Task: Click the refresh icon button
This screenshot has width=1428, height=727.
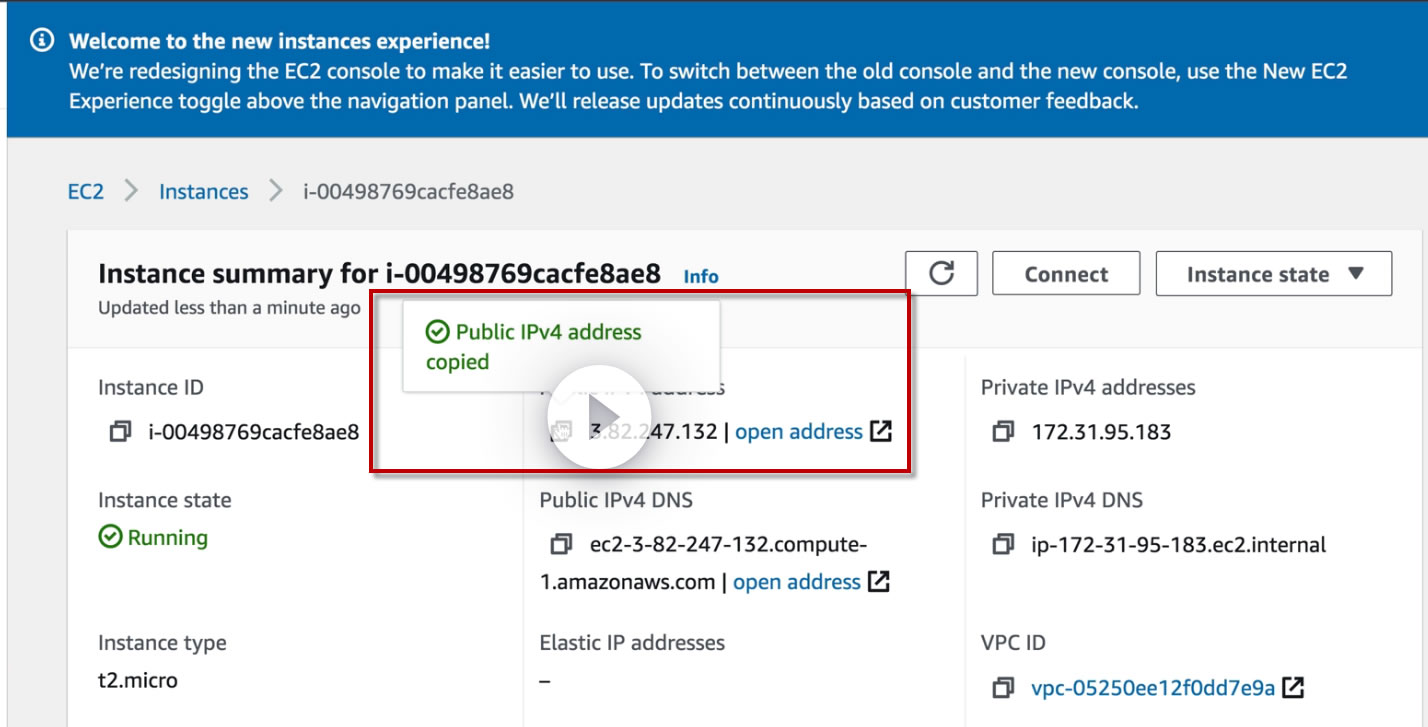Action: coord(941,273)
